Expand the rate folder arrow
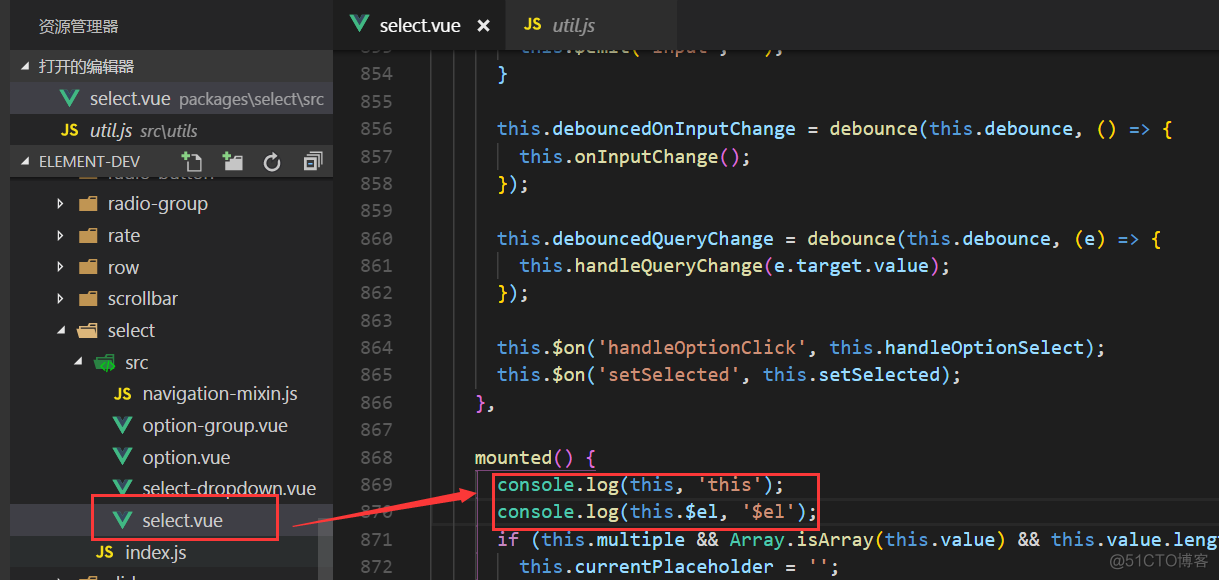 pos(61,236)
